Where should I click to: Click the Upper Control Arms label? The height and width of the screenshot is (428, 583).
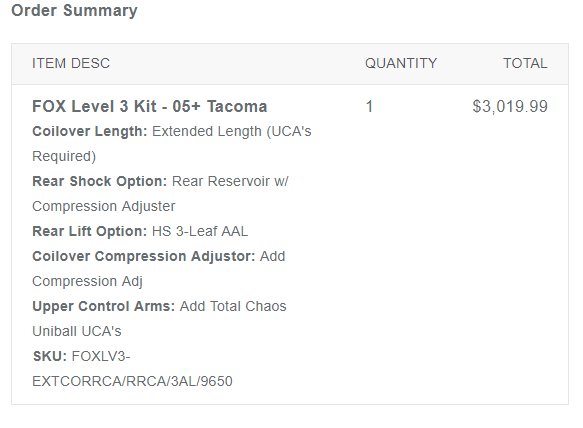pos(103,306)
